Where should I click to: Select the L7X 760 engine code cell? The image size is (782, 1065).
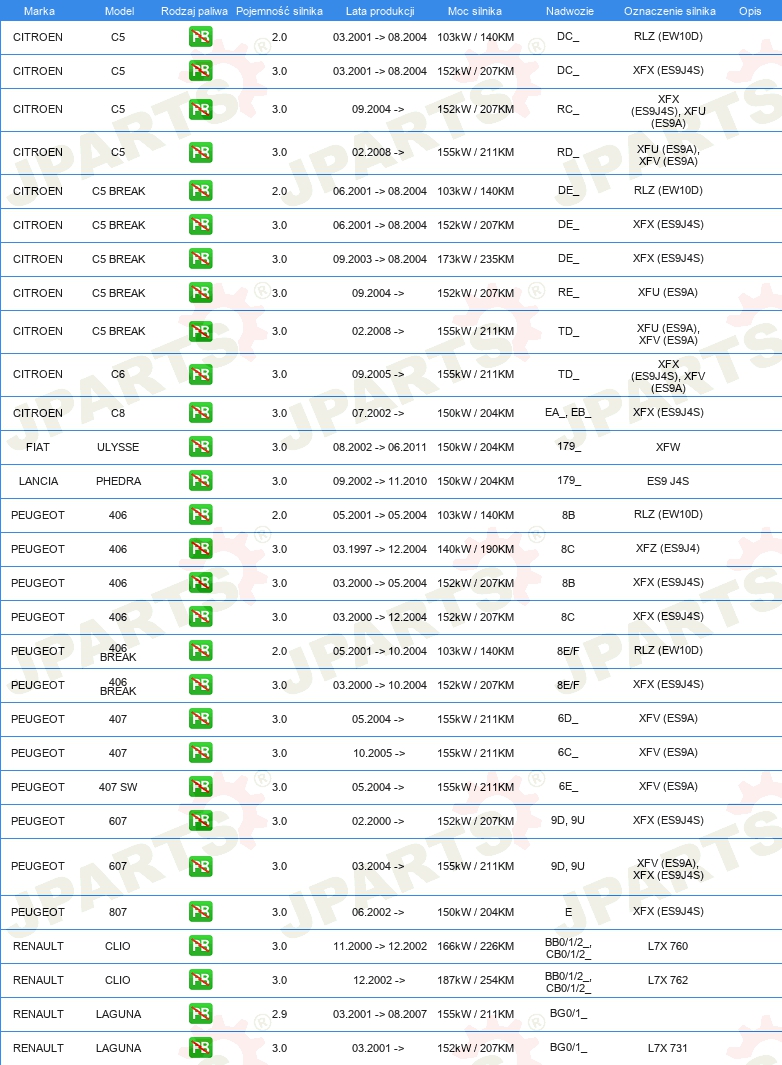(x=668, y=945)
